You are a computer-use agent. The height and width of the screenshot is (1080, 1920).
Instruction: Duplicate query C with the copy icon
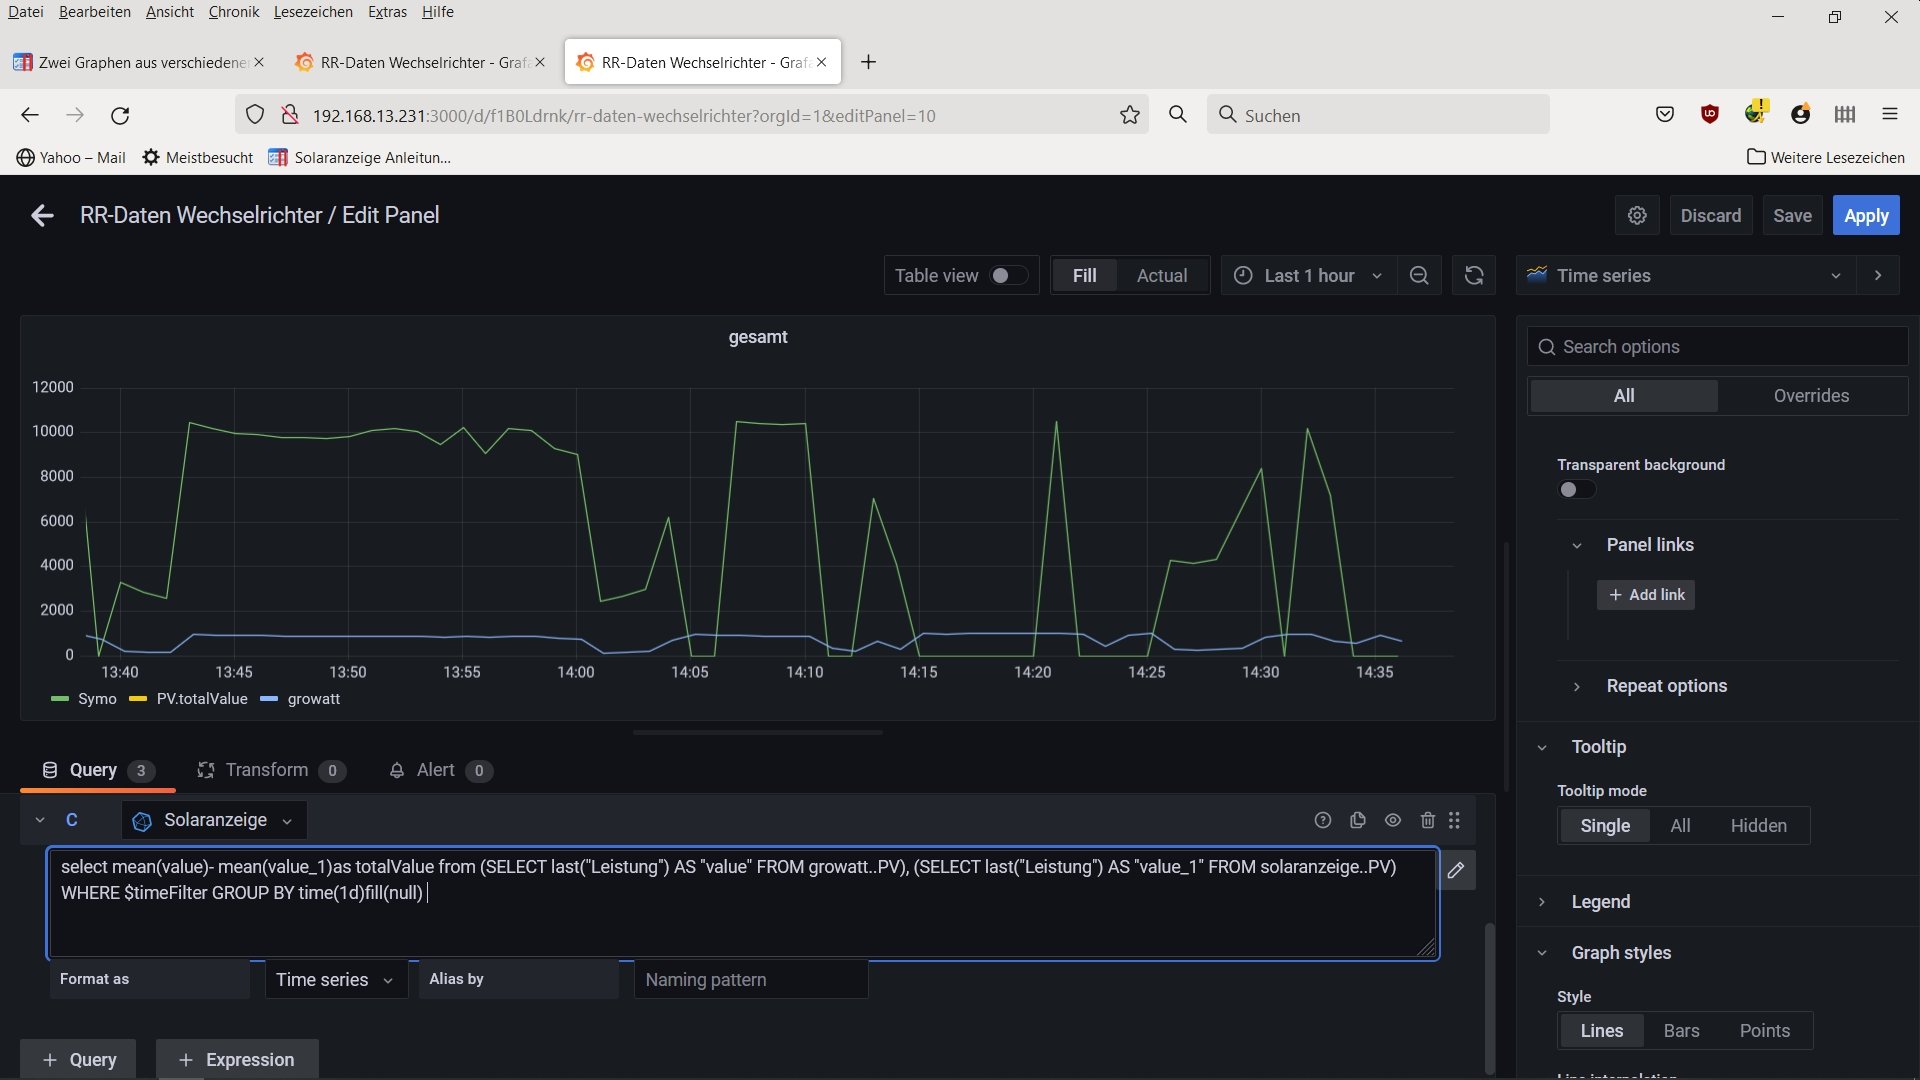click(1357, 820)
